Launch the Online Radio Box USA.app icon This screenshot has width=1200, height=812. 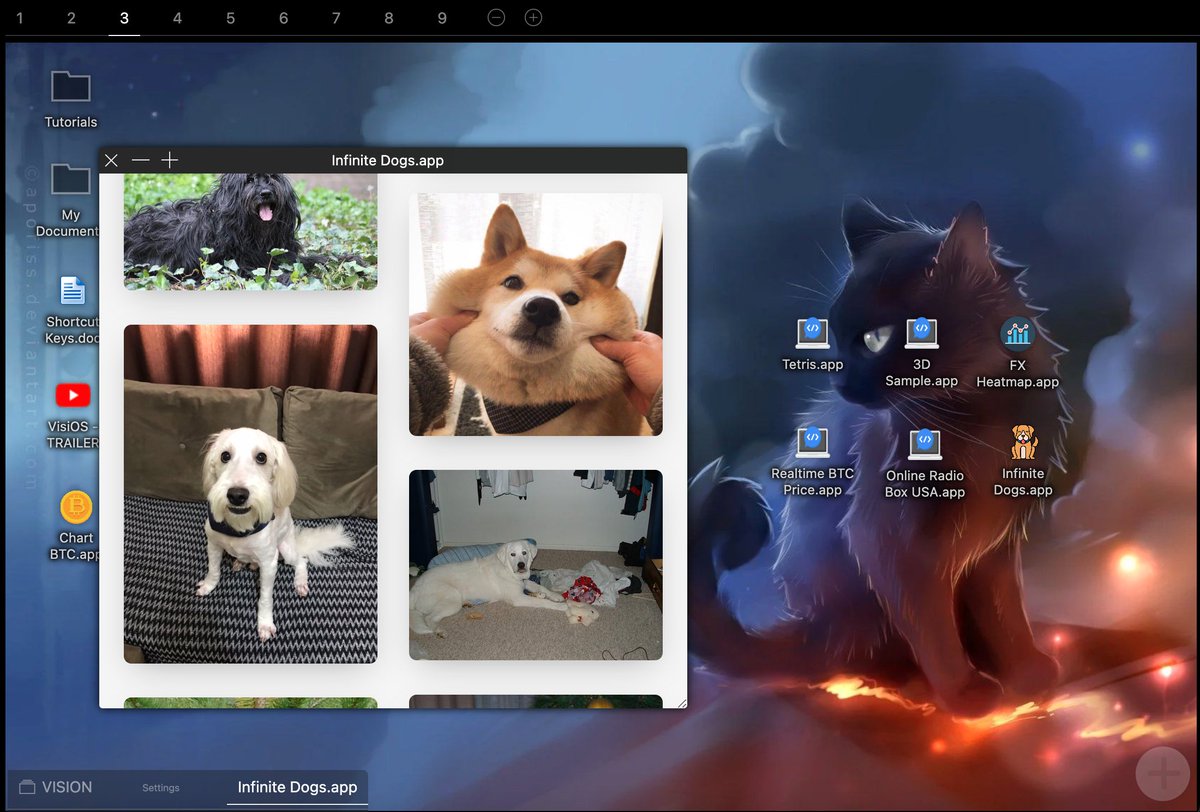[925, 445]
